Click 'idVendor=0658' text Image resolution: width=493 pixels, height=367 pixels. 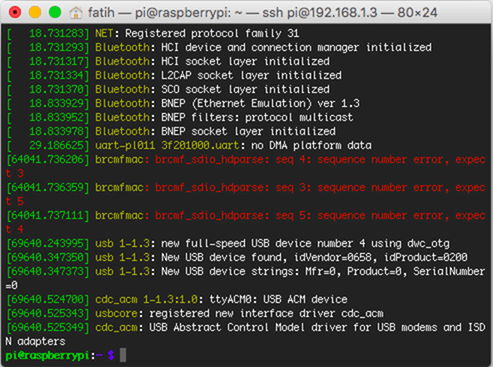pyautogui.click(x=333, y=257)
